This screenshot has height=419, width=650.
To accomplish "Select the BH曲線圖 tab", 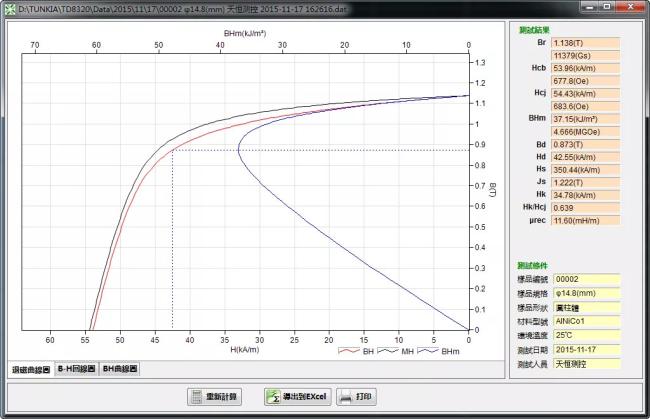I will click(120, 369).
